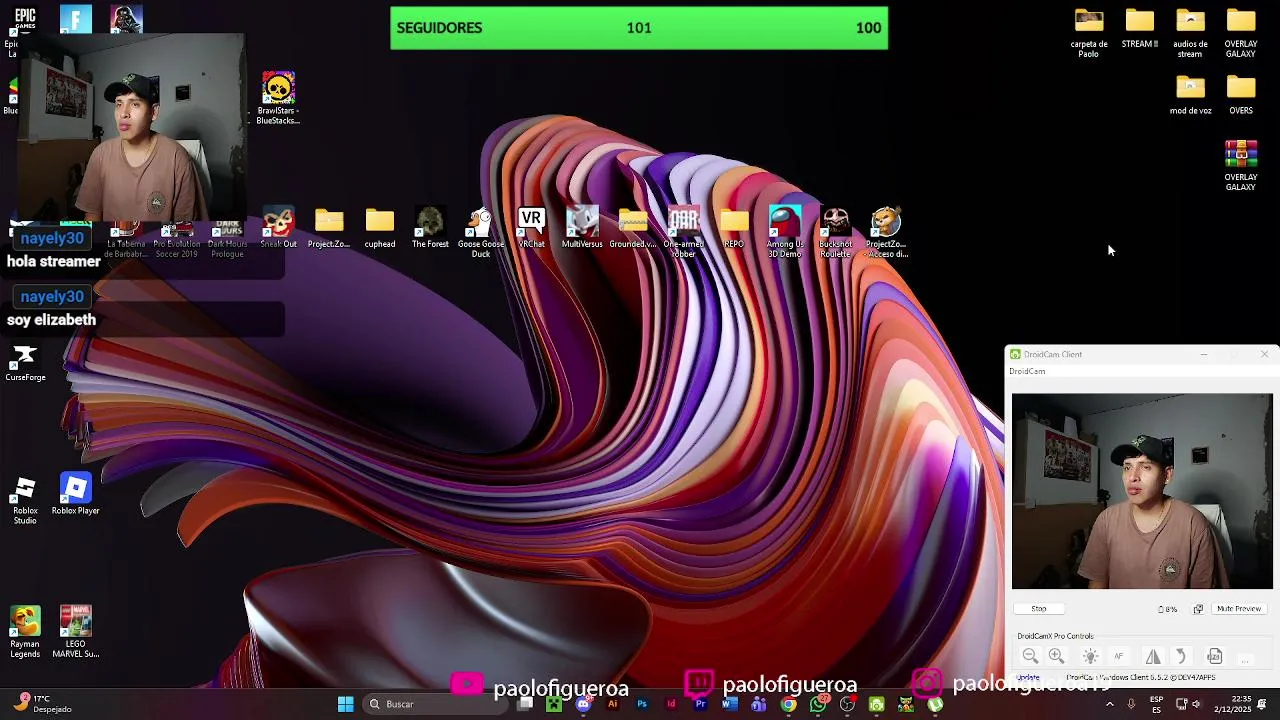Select the Buckshot Roulette shortcut
This screenshot has width=1280, height=720.
point(836,232)
